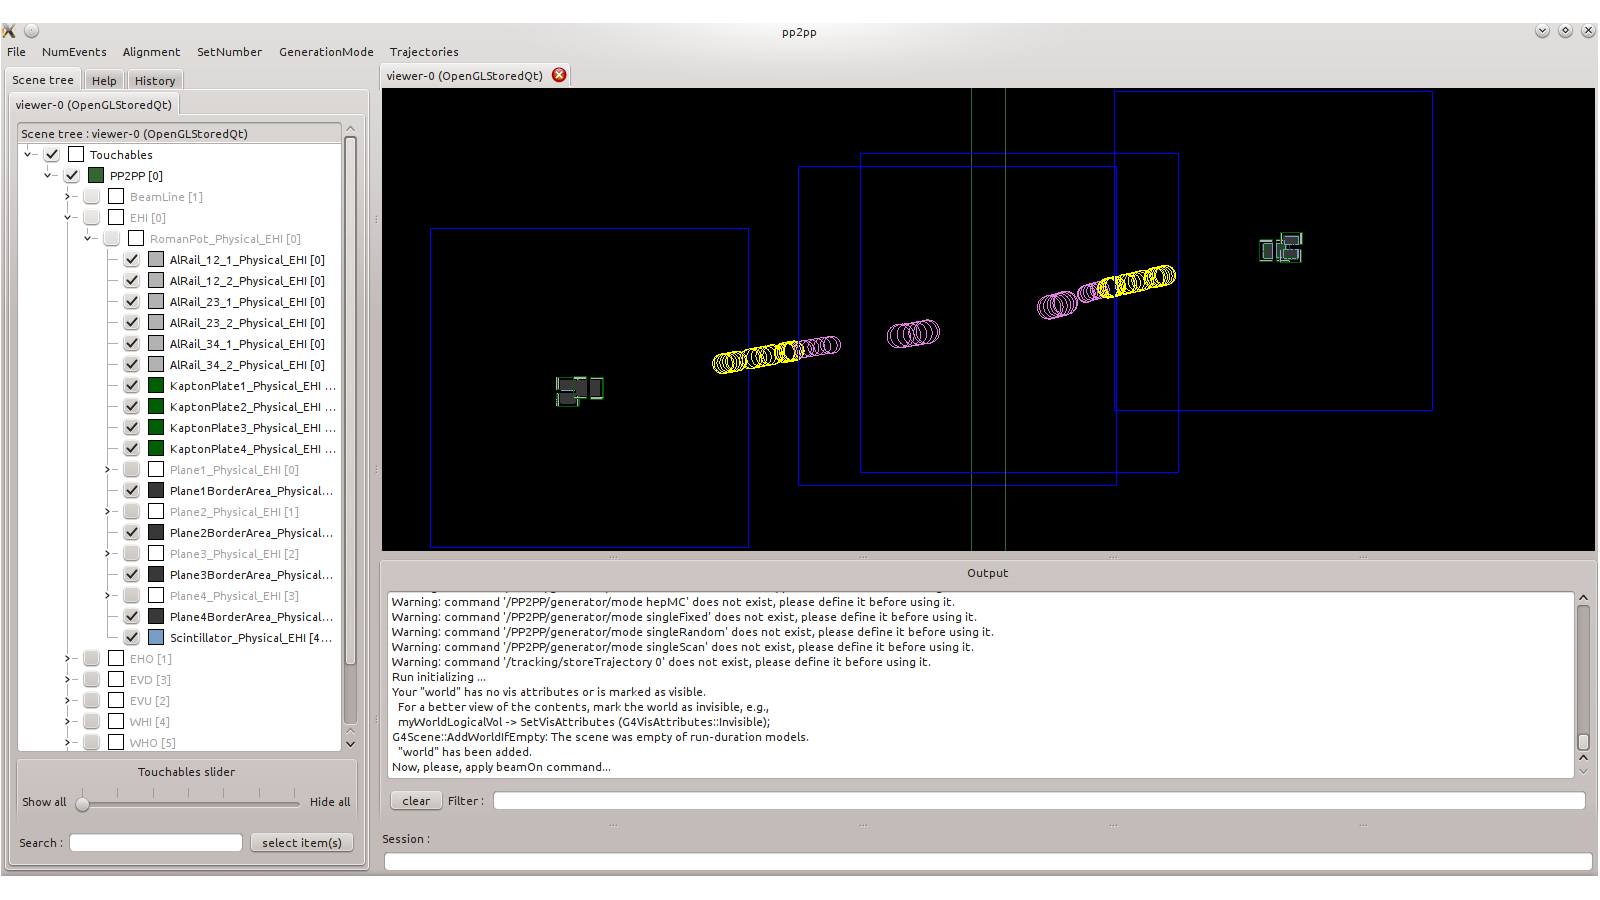Click the blue Scintillator color swatch

click(x=156, y=638)
